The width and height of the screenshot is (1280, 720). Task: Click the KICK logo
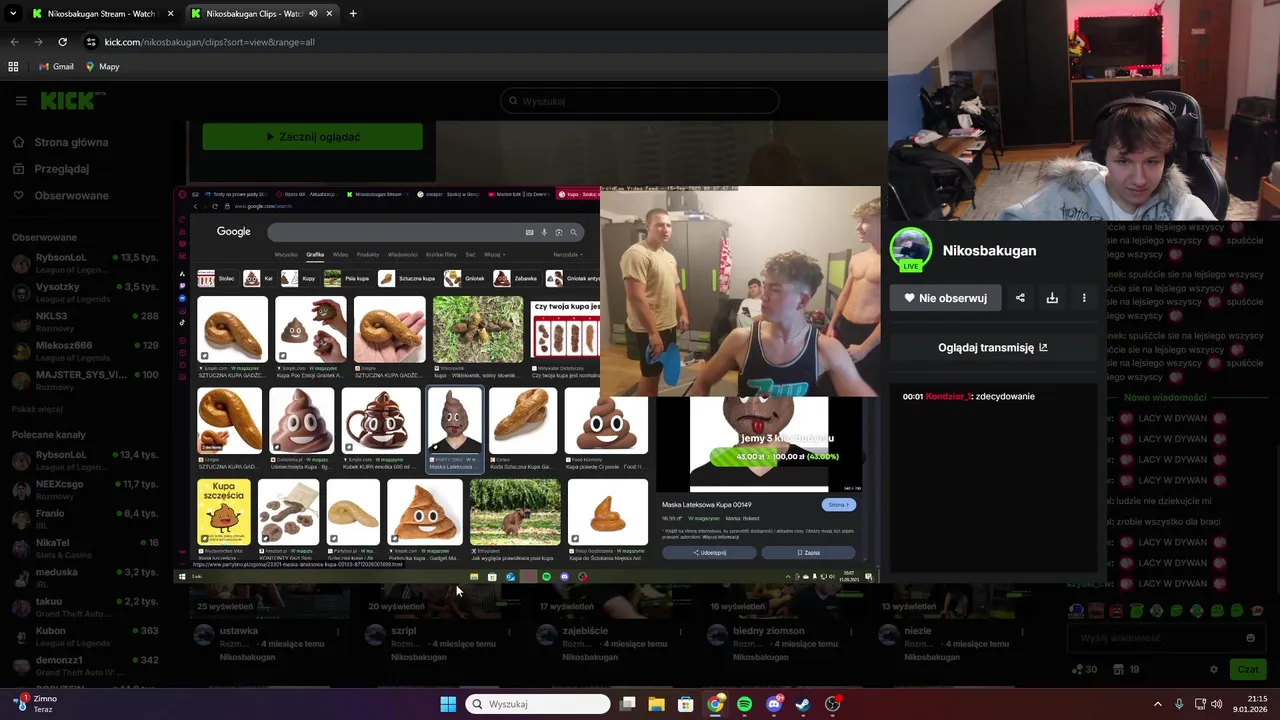click(72, 100)
